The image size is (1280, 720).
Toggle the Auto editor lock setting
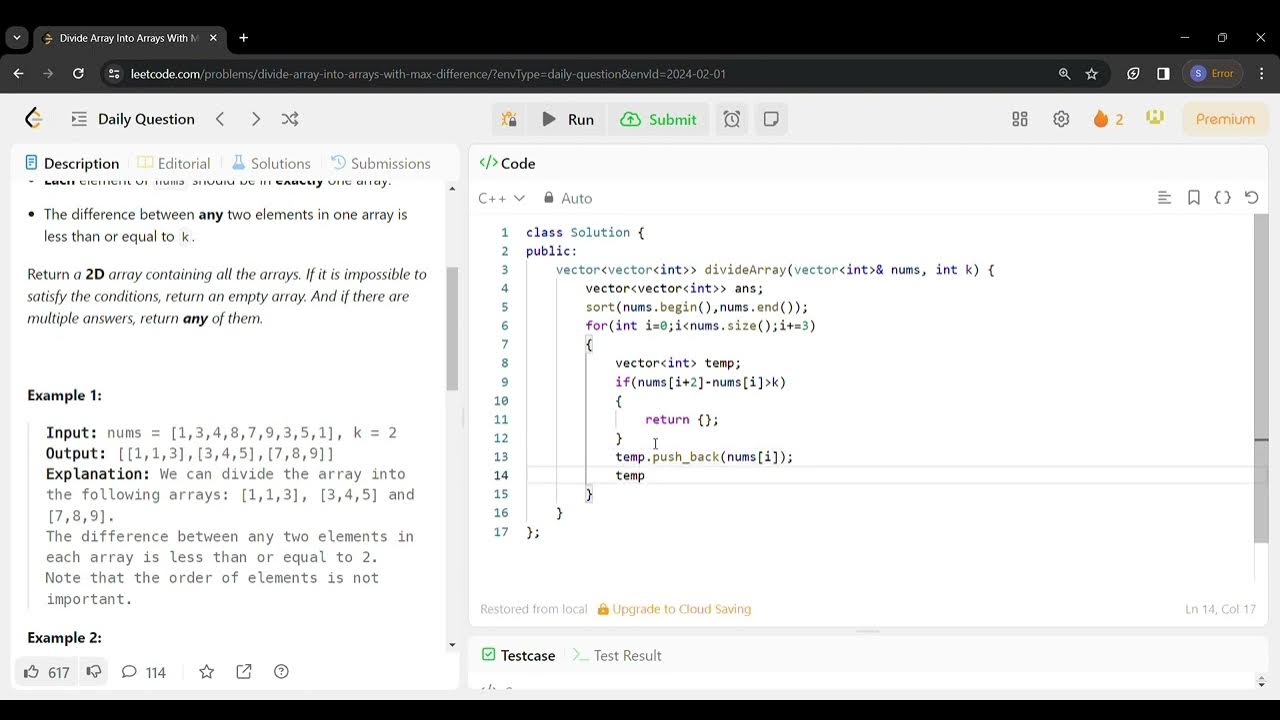coord(568,198)
